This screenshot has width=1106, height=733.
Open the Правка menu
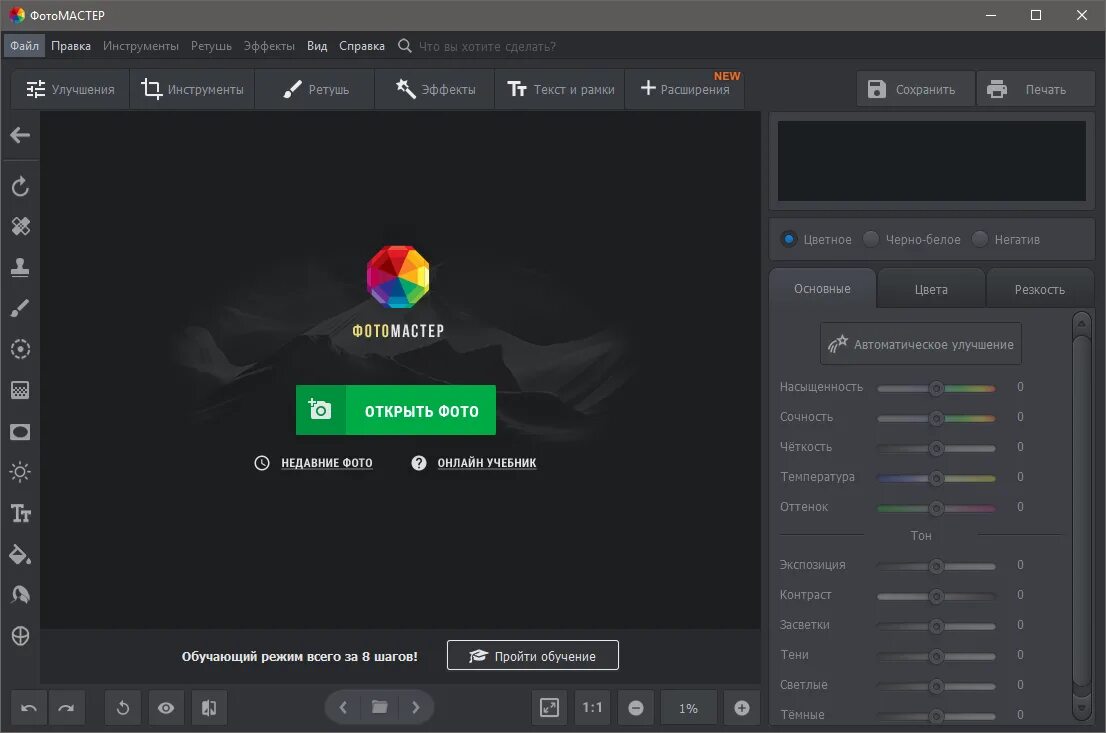click(71, 46)
